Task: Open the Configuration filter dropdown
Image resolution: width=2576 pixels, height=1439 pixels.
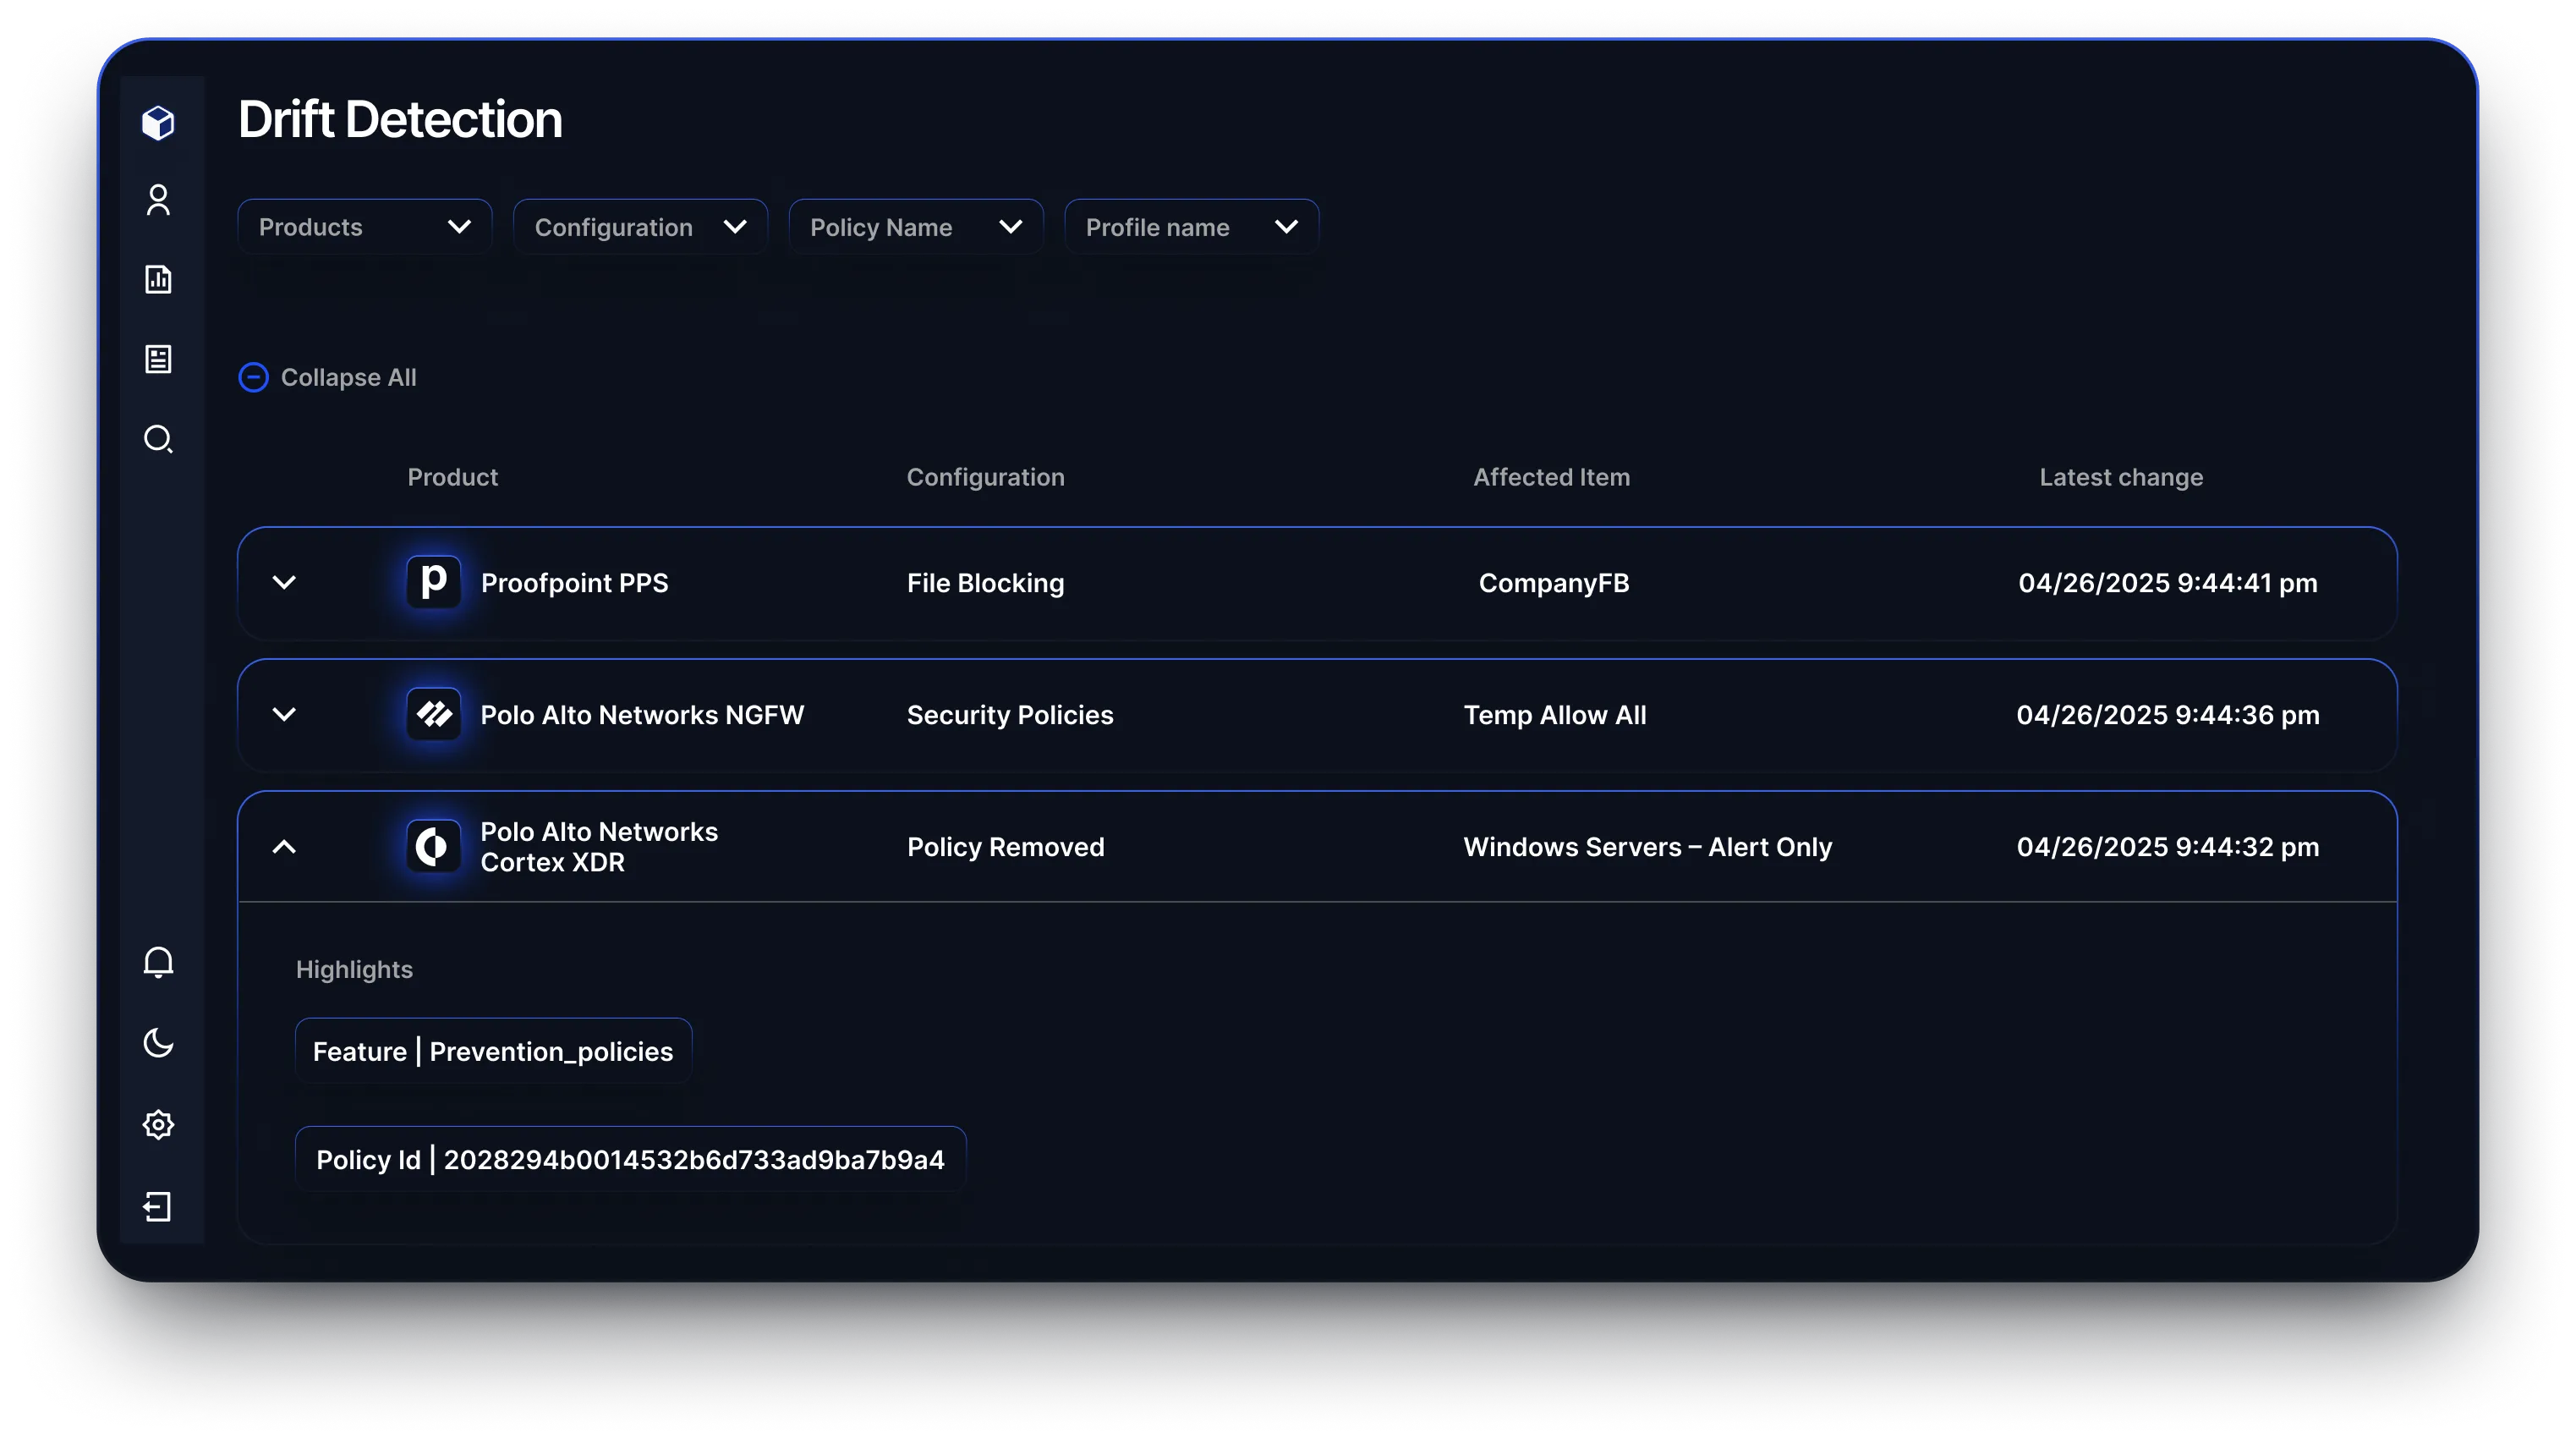Action: 640,227
